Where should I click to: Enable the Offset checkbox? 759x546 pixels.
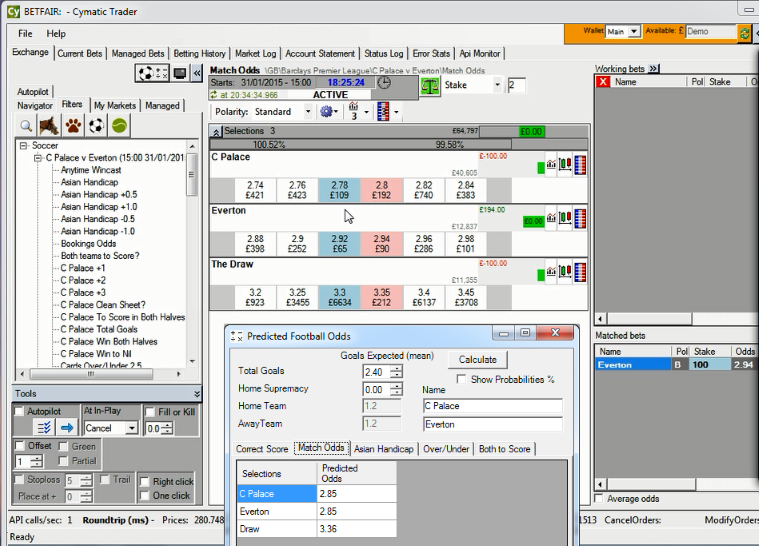click(x=20, y=446)
